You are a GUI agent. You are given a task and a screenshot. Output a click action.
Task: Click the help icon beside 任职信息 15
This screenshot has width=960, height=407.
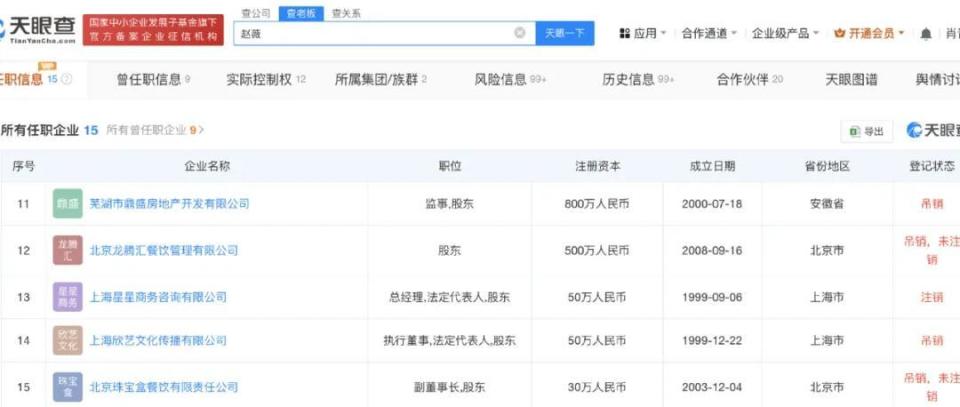click(x=67, y=80)
